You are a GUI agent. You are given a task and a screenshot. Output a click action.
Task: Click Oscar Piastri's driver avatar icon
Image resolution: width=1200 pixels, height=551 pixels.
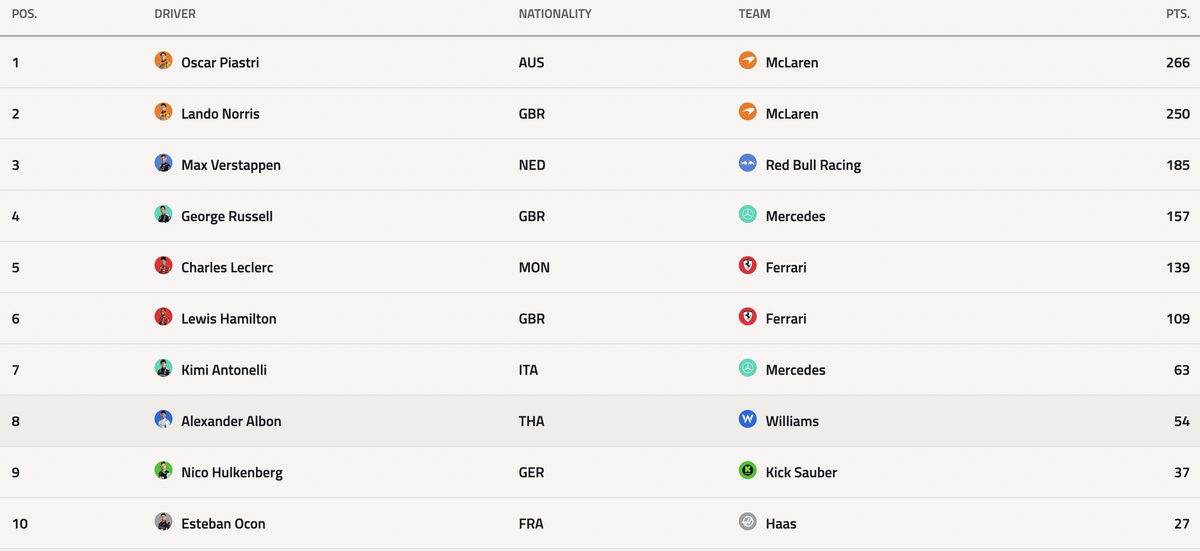tap(164, 61)
